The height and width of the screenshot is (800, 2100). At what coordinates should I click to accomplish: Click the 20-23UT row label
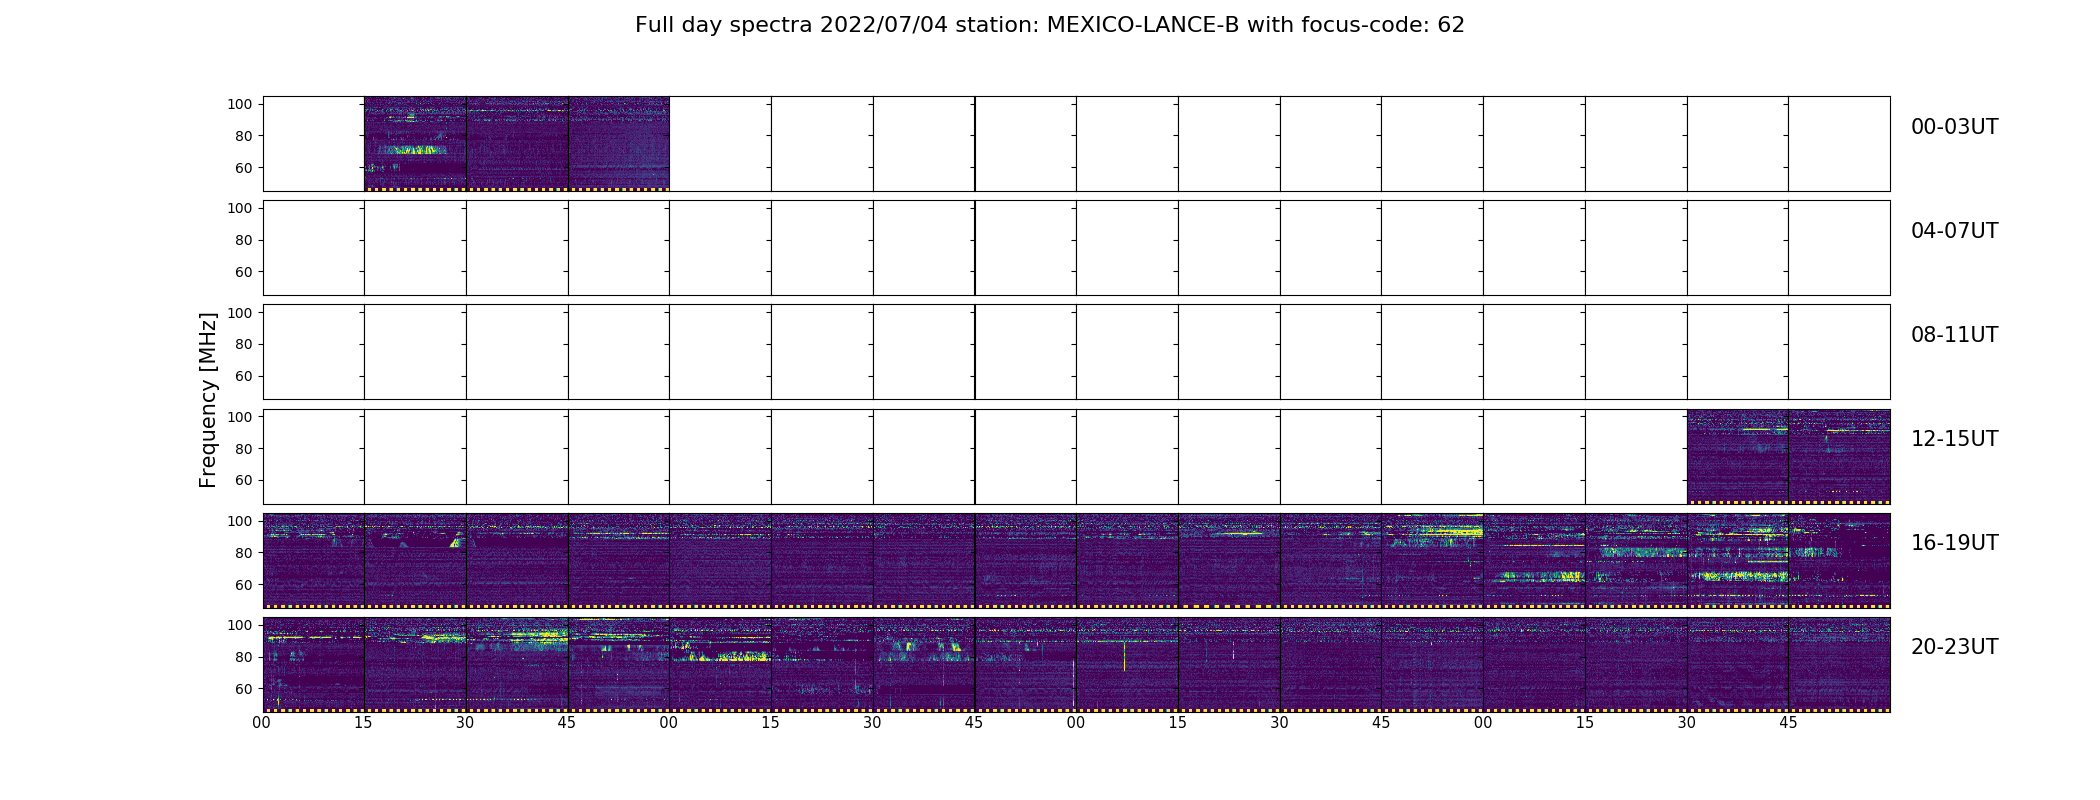1954,647
